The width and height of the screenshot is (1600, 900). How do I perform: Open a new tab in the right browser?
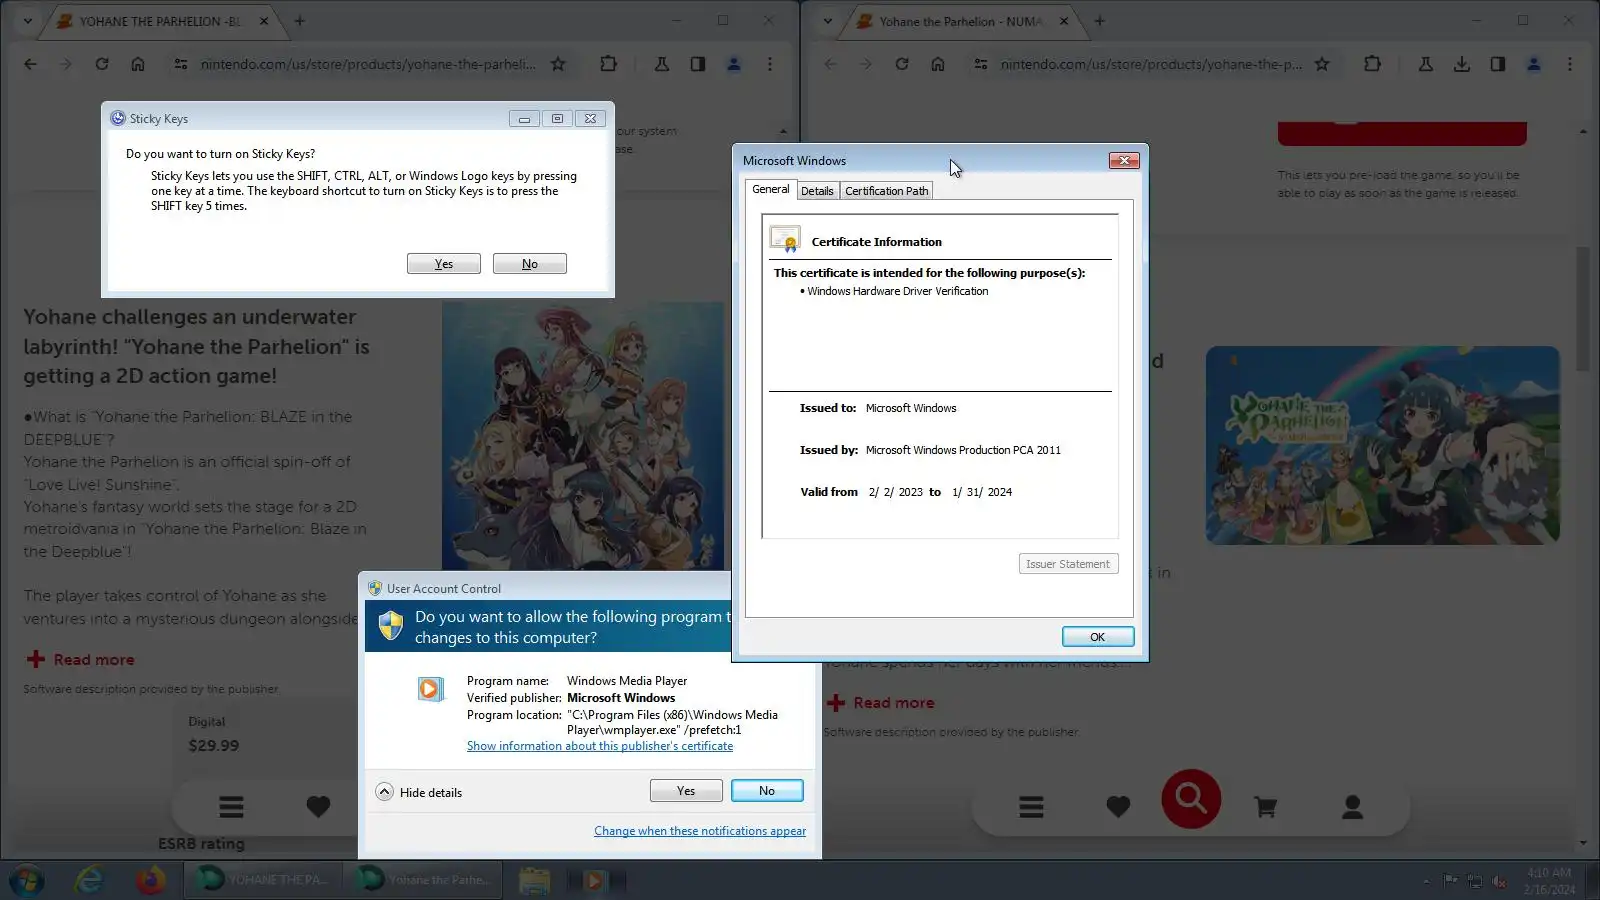tap(1100, 21)
